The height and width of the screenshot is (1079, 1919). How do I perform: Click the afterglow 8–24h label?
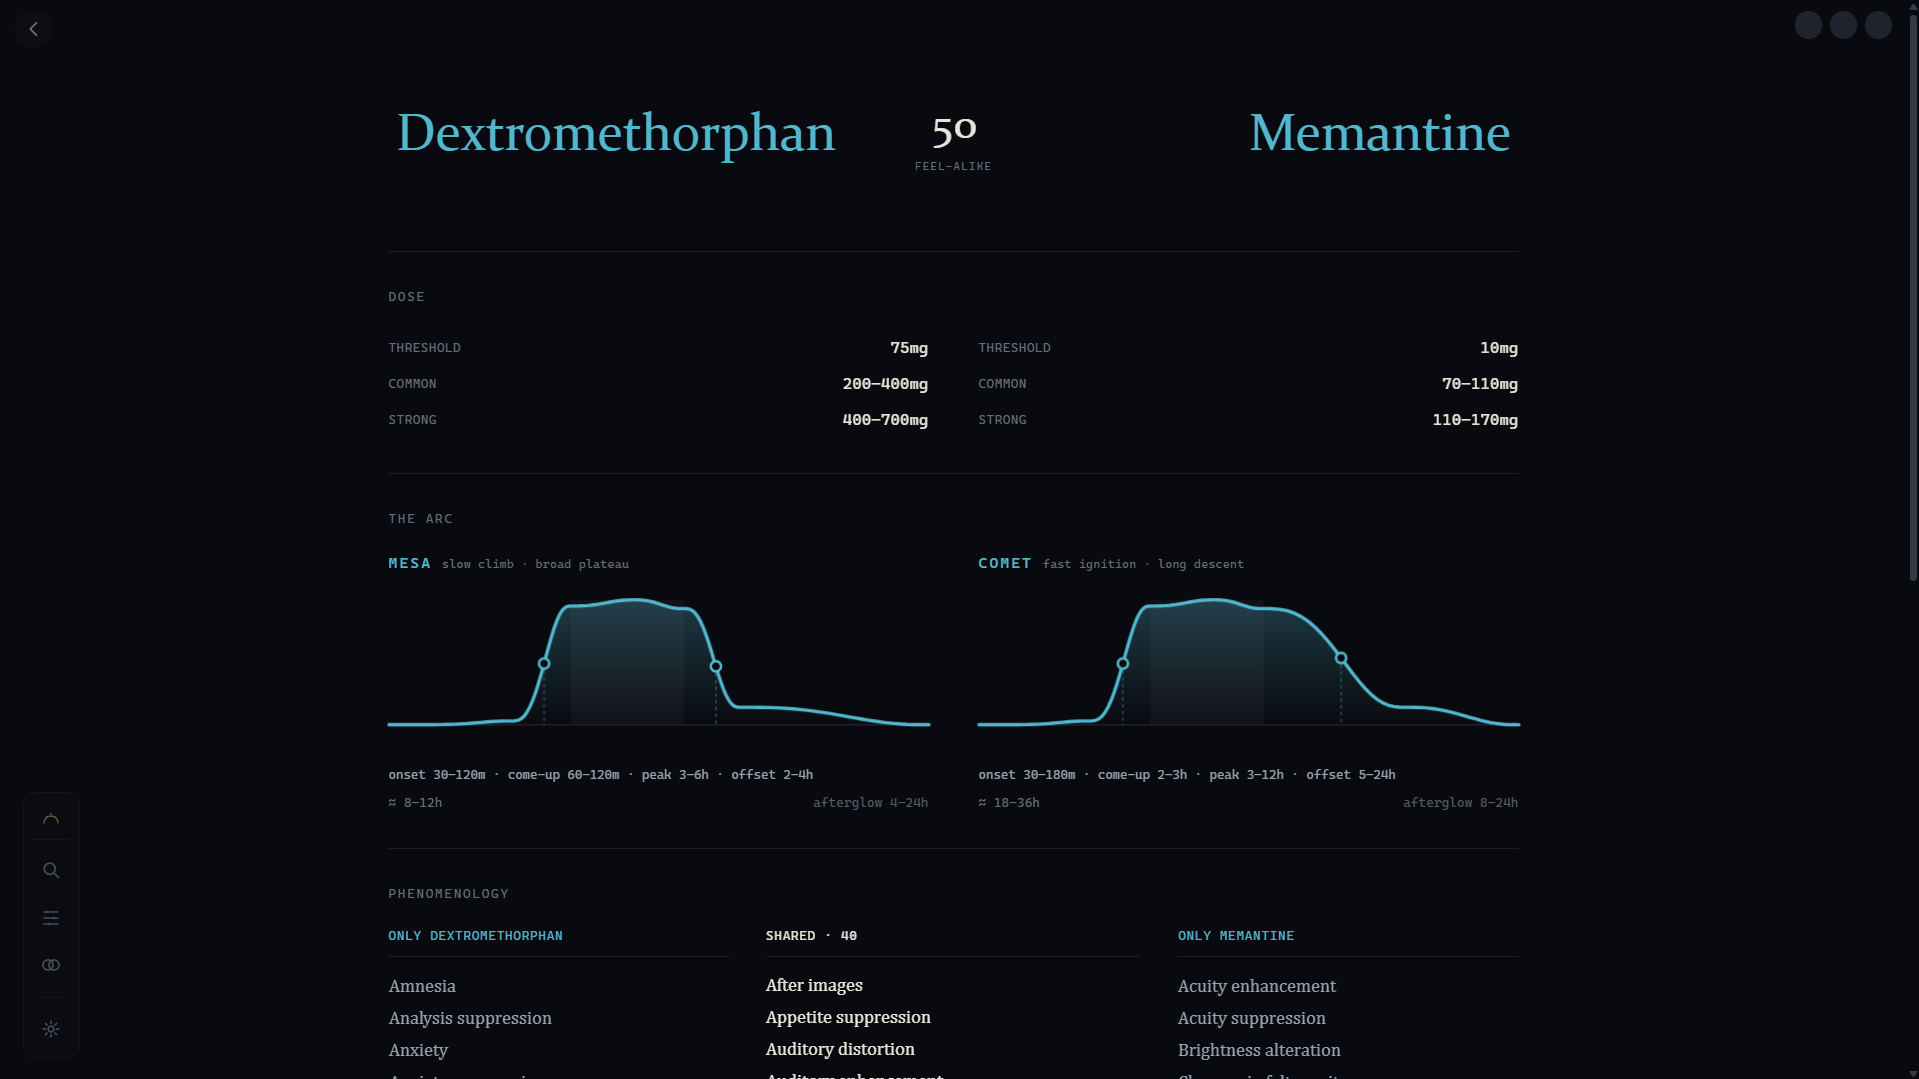tap(1460, 803)
